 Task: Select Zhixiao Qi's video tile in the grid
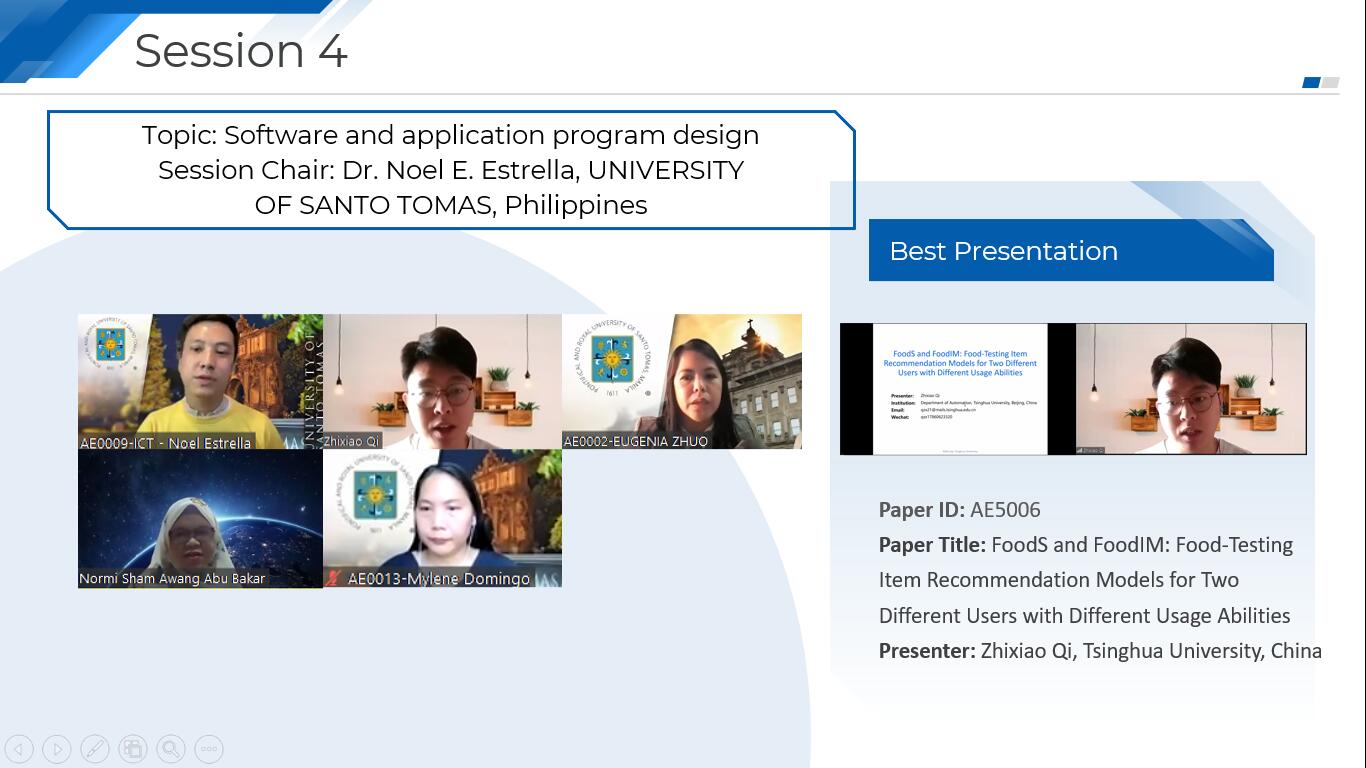(442, 382)
